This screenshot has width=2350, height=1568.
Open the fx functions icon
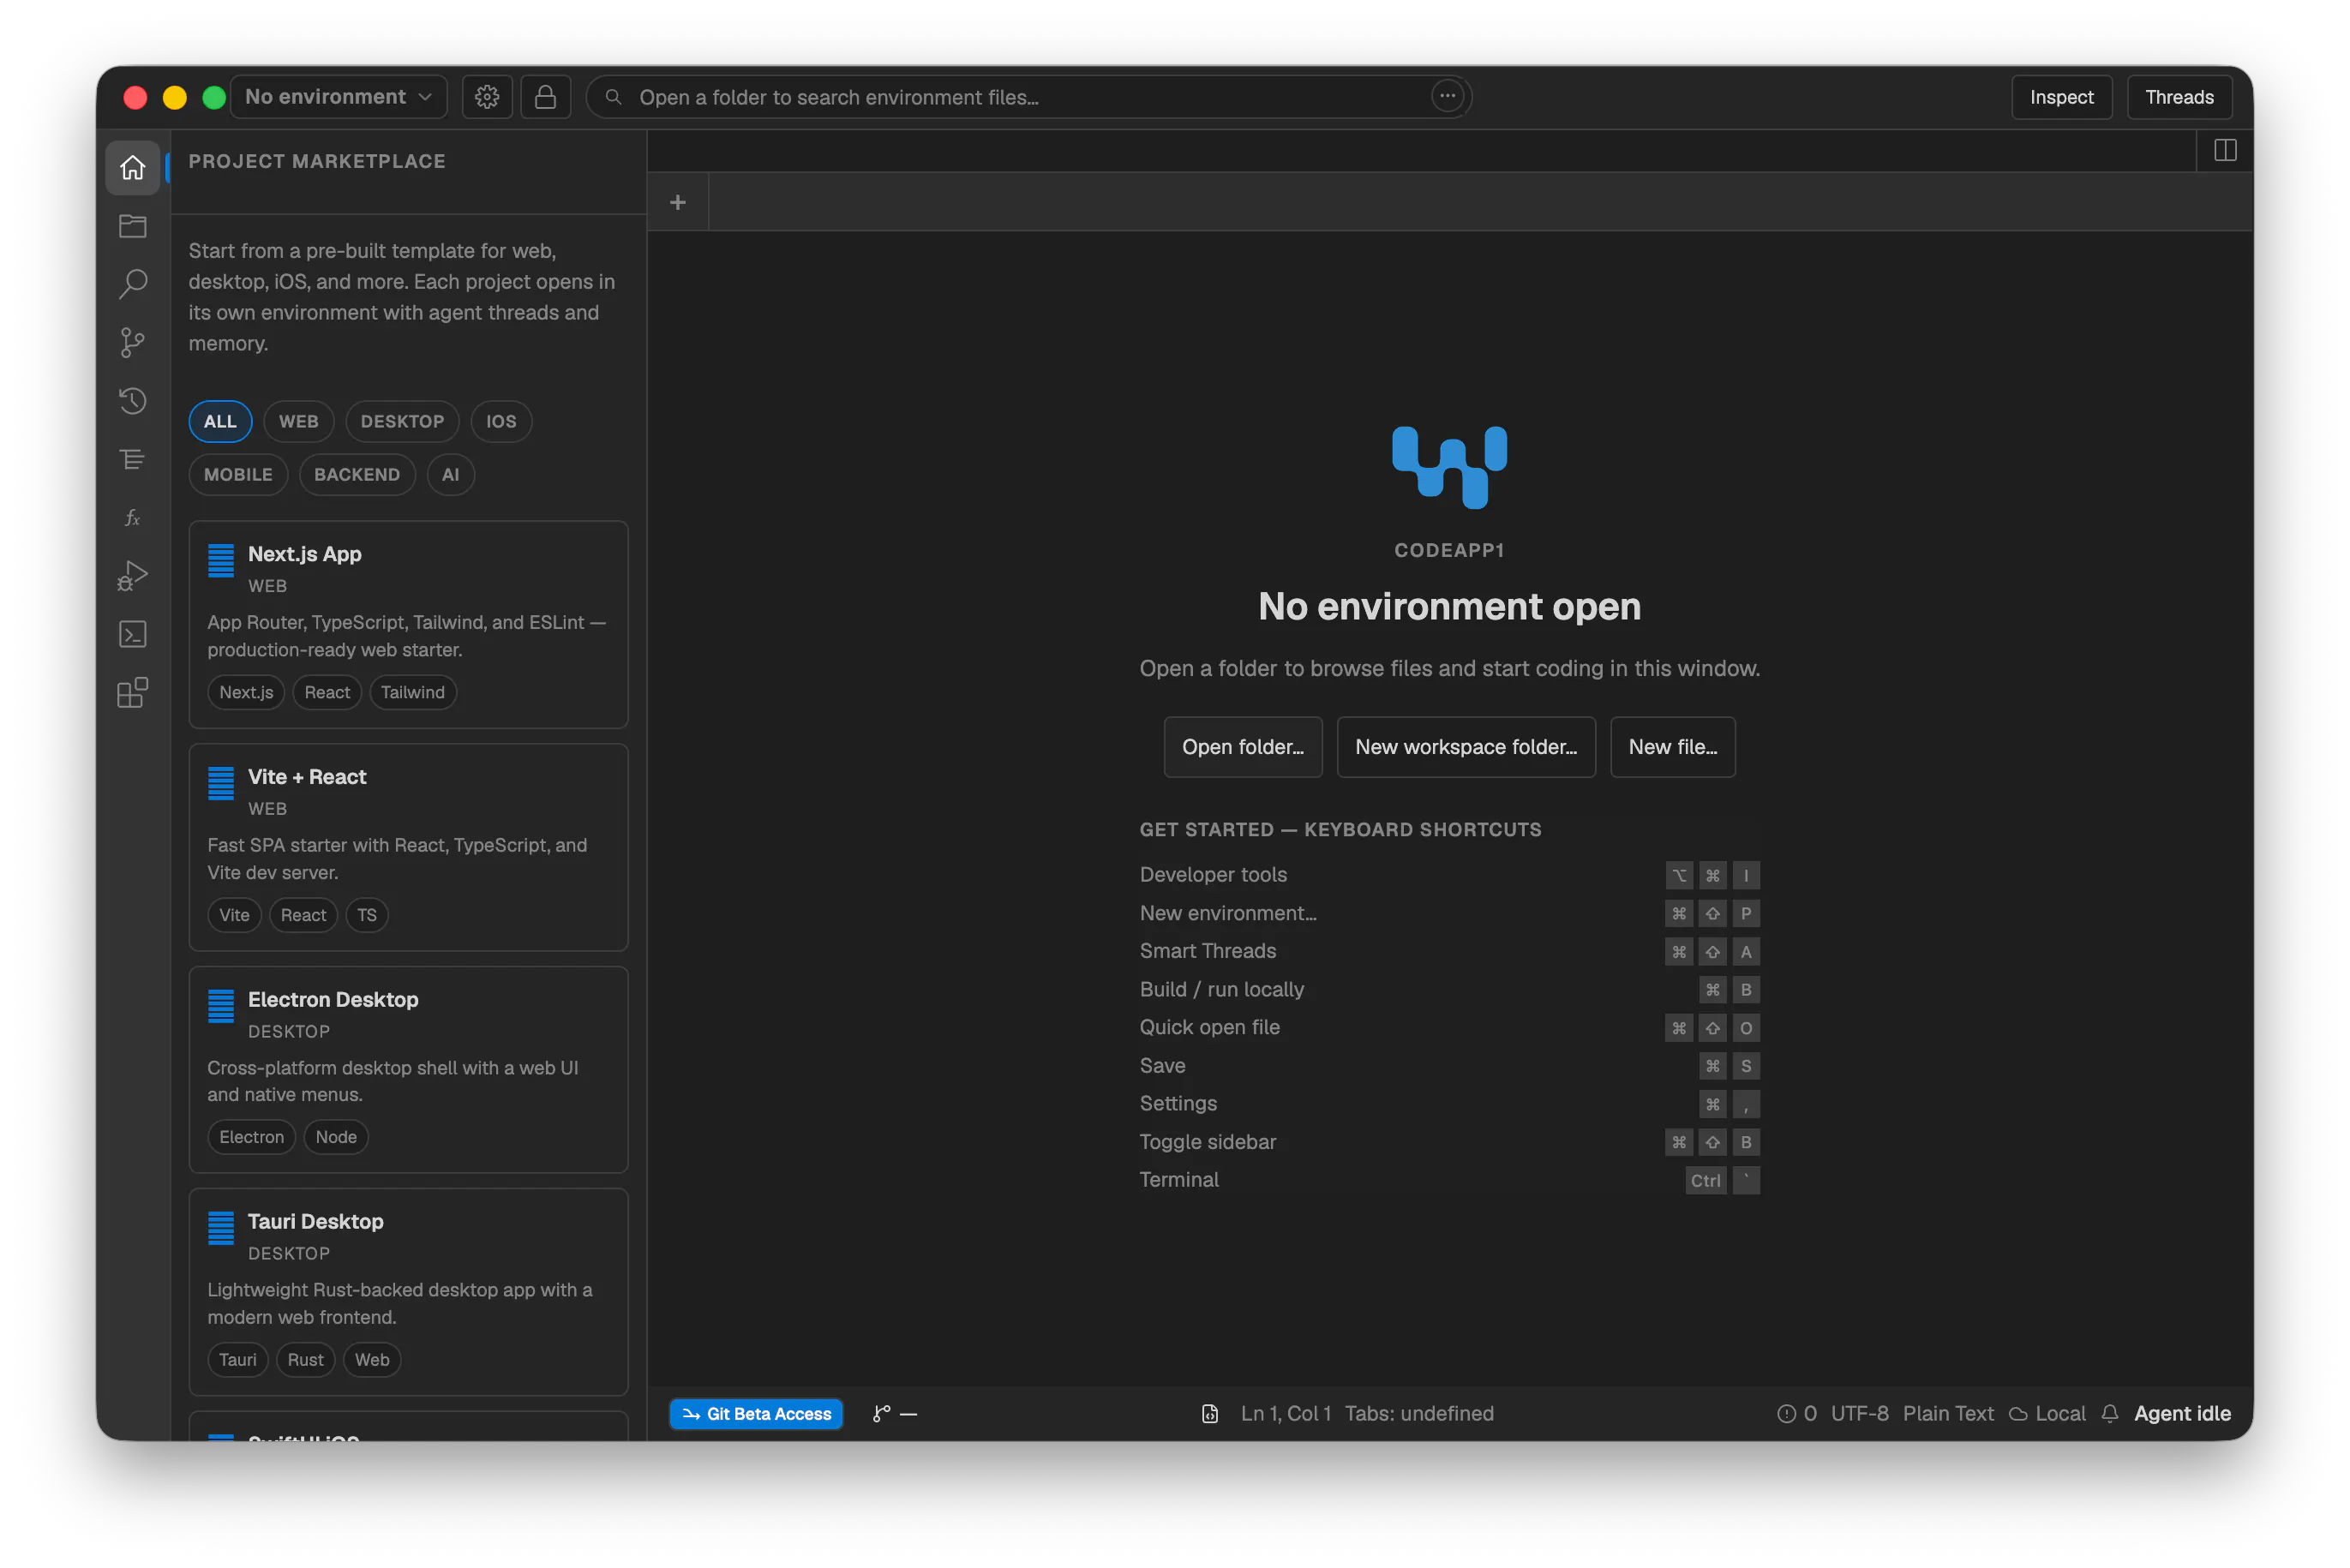[132, 518]
